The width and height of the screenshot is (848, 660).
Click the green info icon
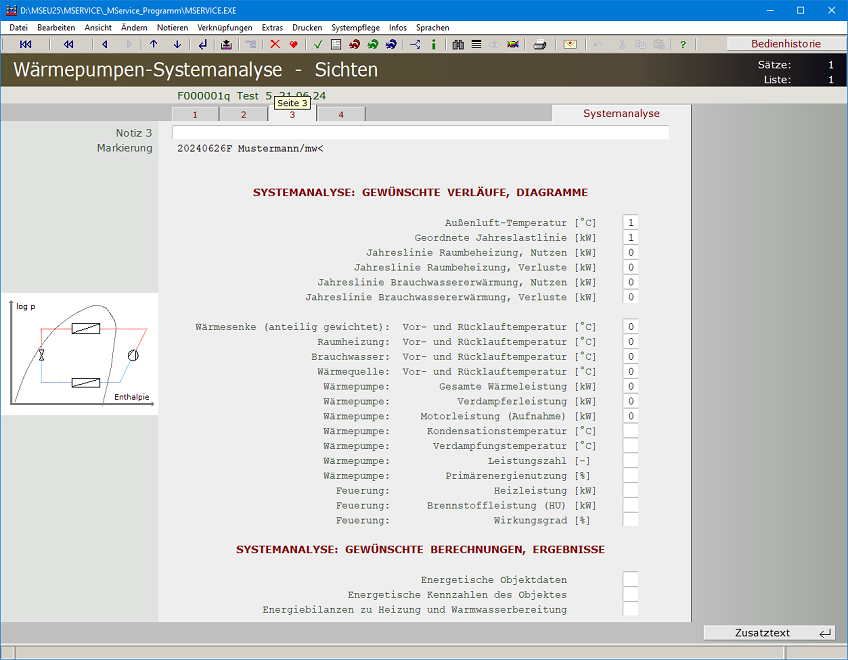[433, 44]
